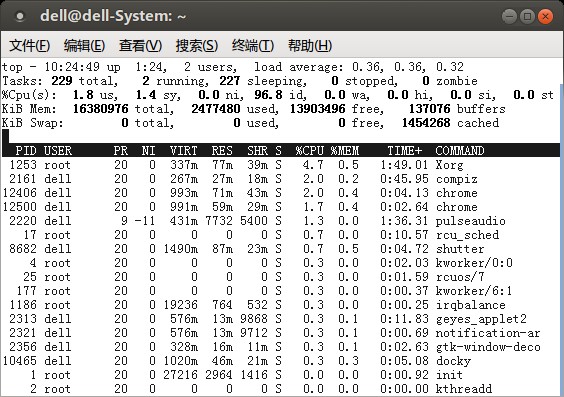564x397 pixels.
Task: Click PID 1253 in the process list
Action: click(23, 165)
